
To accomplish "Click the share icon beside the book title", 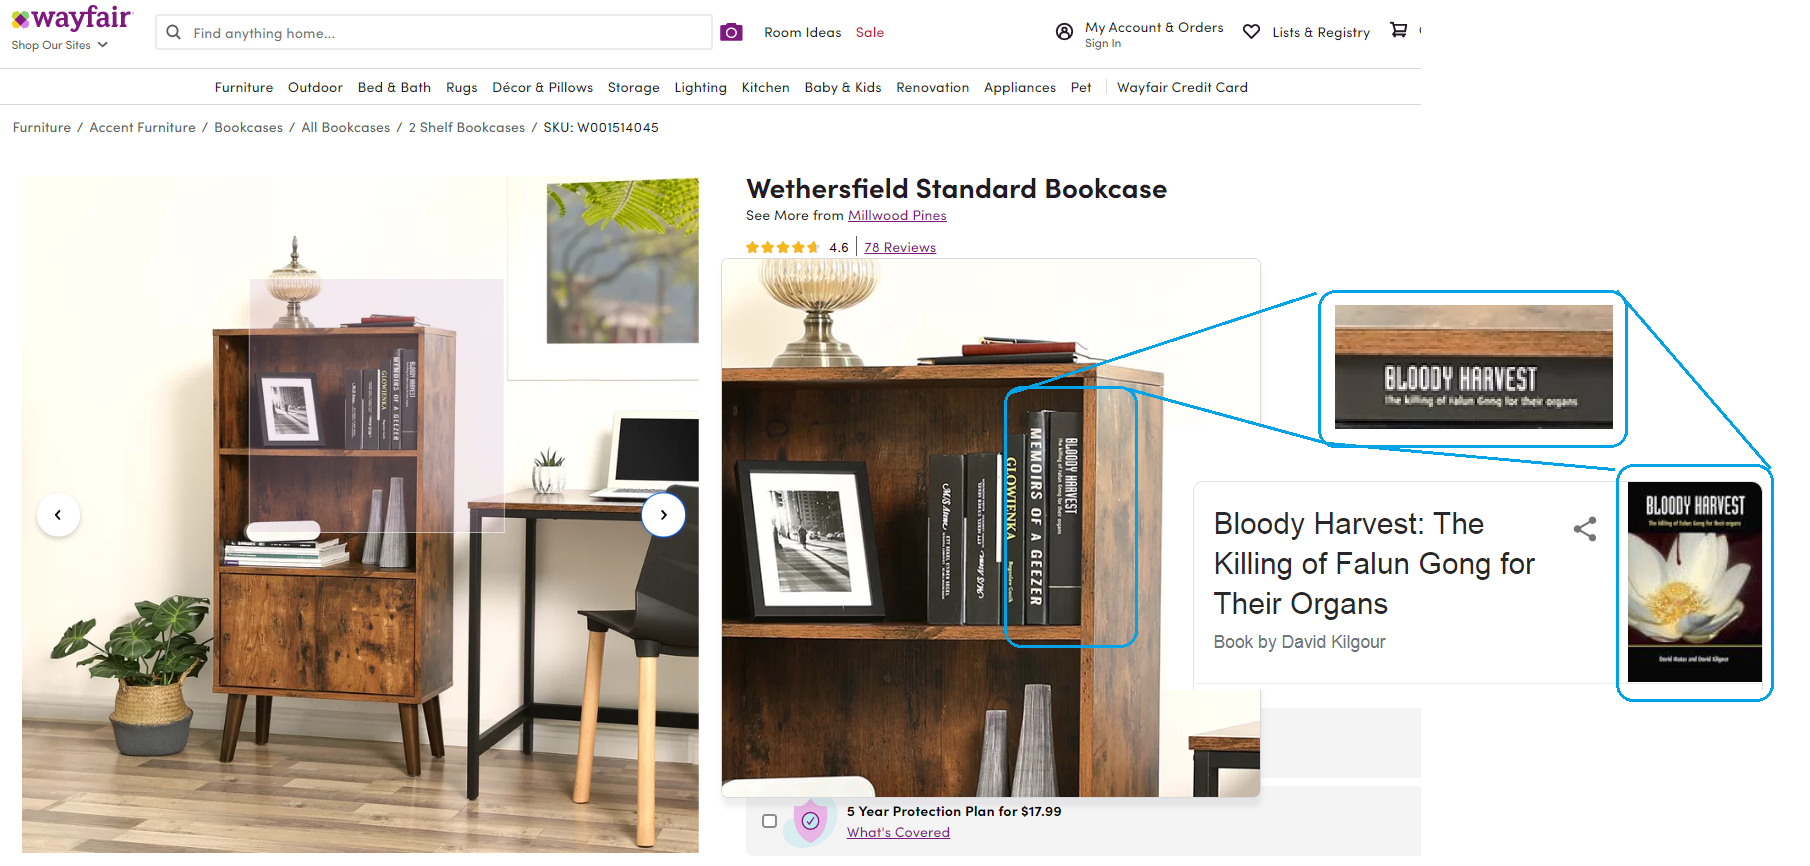I will pyautogui.click(x=1585, y=529).
